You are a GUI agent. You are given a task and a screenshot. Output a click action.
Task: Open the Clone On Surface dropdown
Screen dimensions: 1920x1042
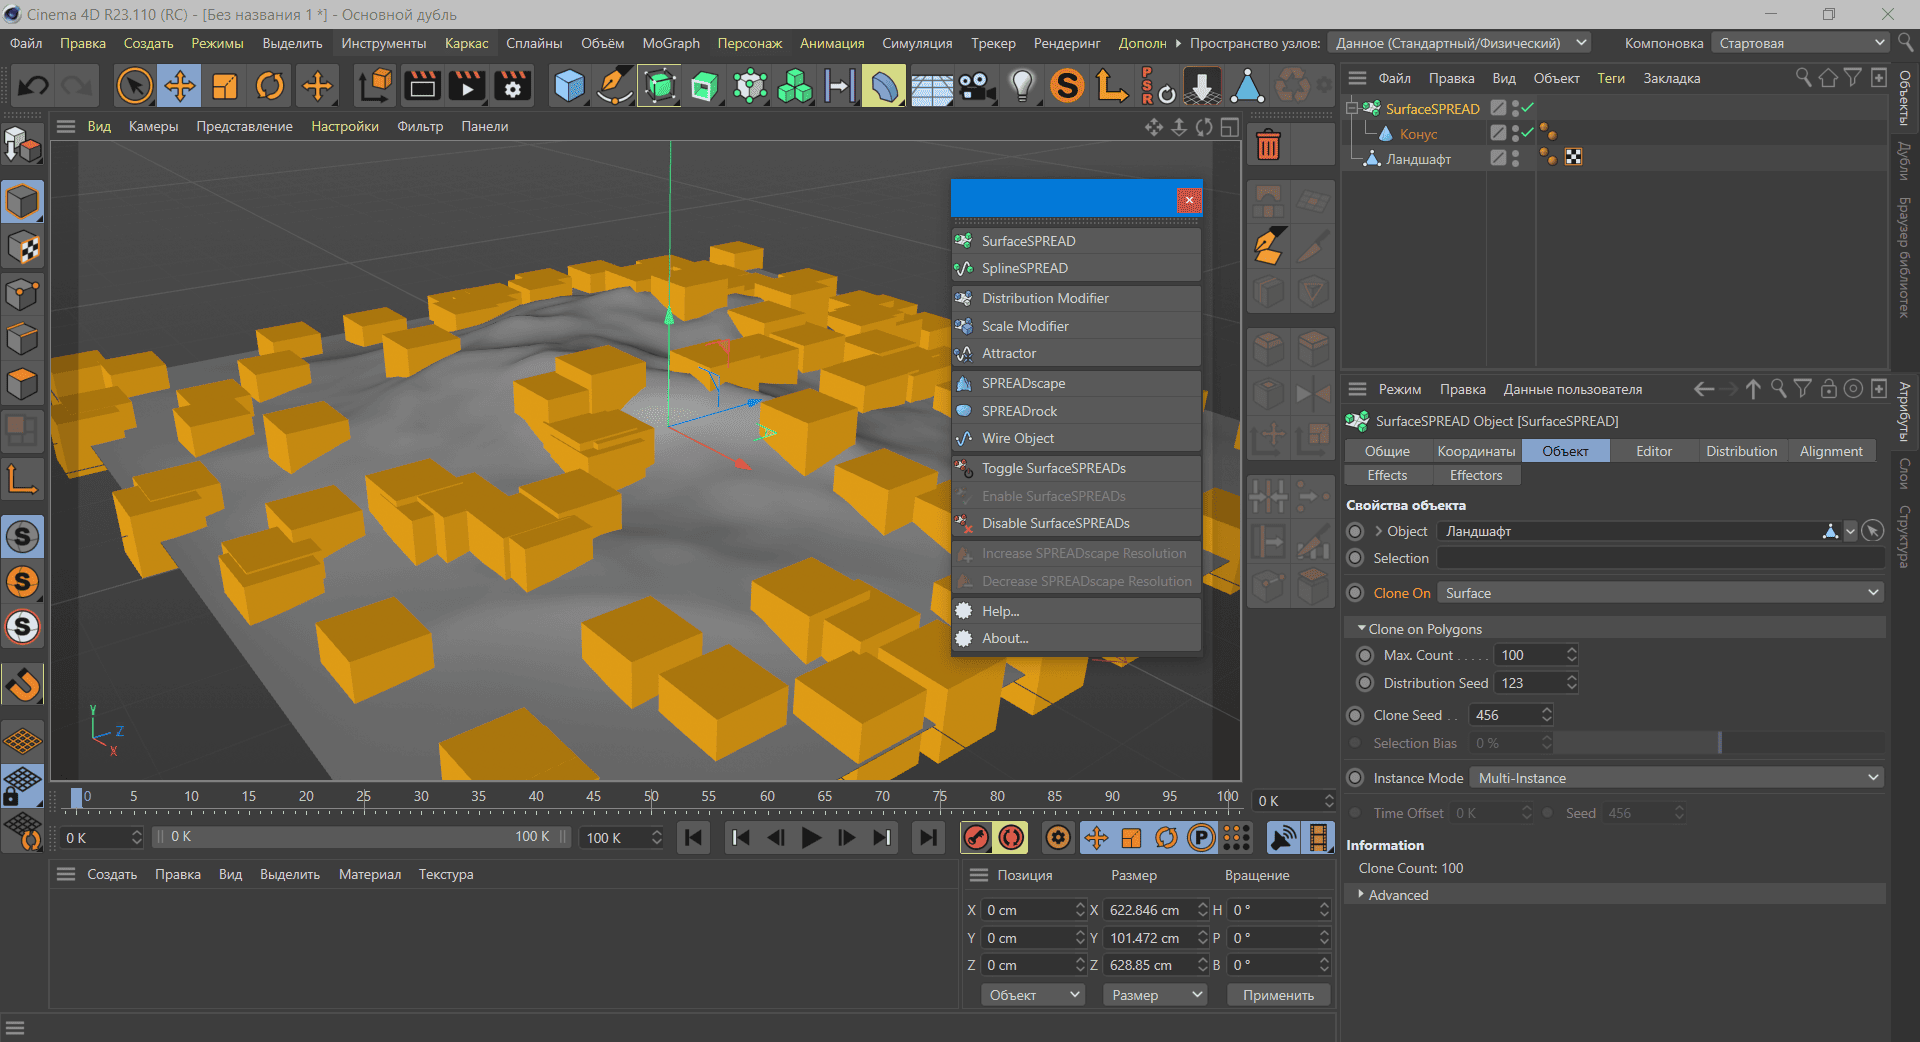pyautogui.click(x=1660, y=593)
